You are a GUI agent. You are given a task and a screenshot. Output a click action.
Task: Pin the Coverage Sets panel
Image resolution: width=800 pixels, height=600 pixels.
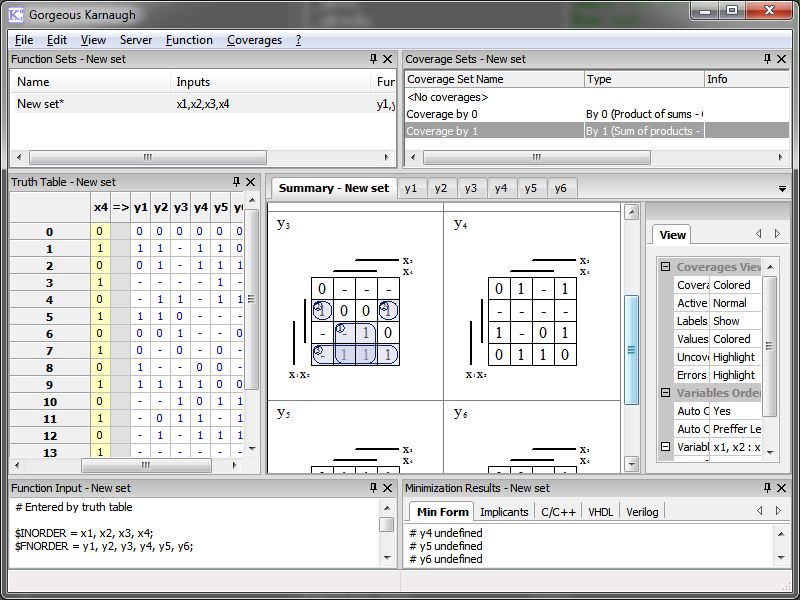[767, 59]
